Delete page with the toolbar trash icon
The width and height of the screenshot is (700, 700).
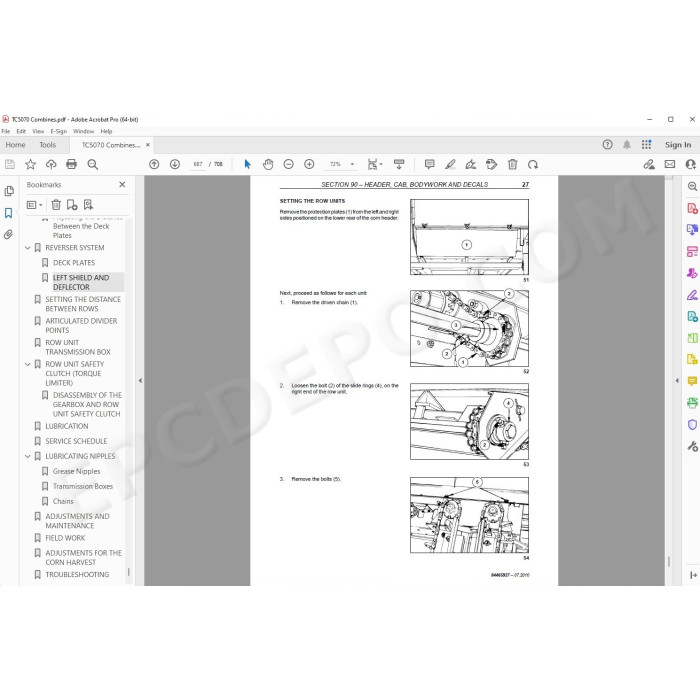pyautogui.click(x=512, y=164)
